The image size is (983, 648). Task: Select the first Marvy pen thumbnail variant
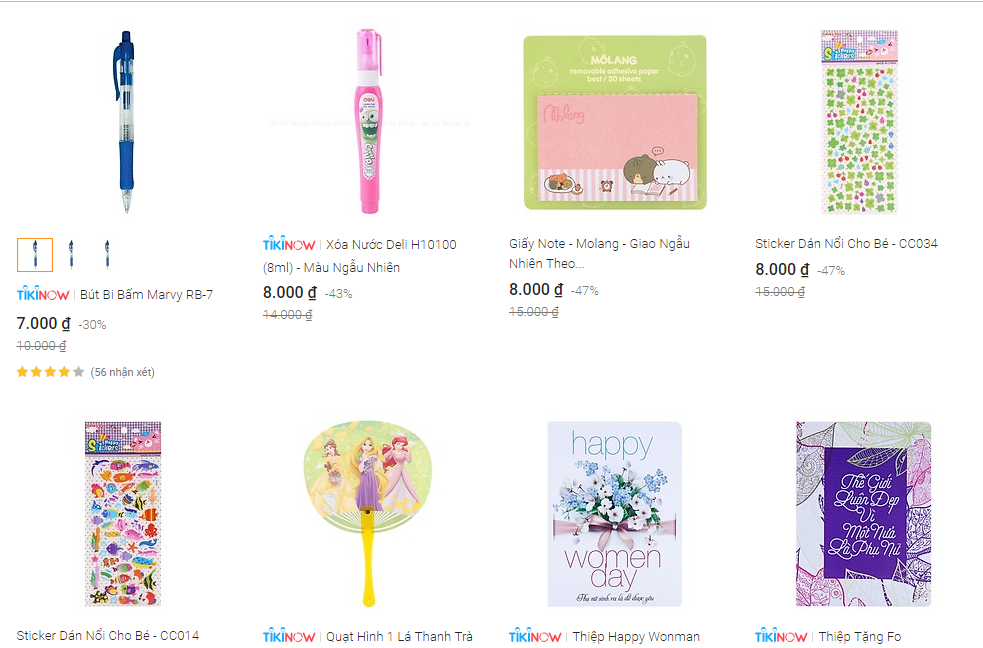pyautogui.click(x=35, y=255)
